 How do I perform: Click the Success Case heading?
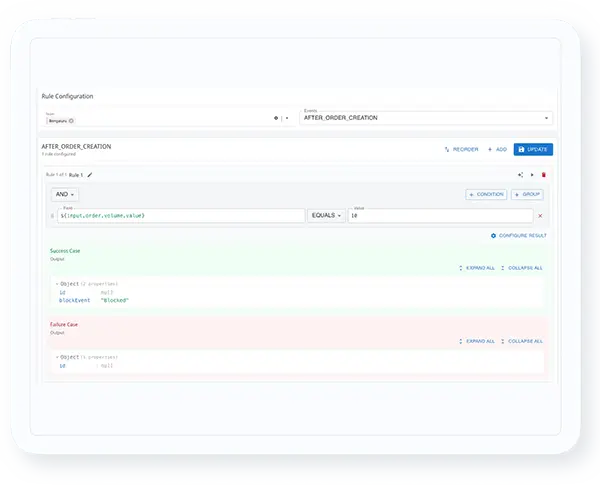[x=65, y=251]
